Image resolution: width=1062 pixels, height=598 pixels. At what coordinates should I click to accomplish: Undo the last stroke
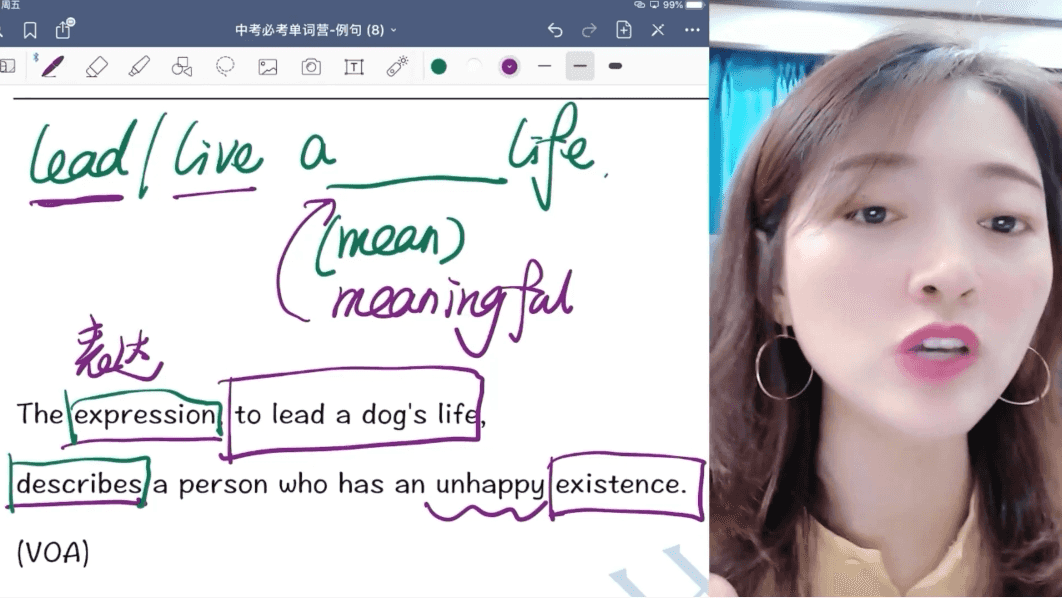pyautogui.click(x=555, y=30)
